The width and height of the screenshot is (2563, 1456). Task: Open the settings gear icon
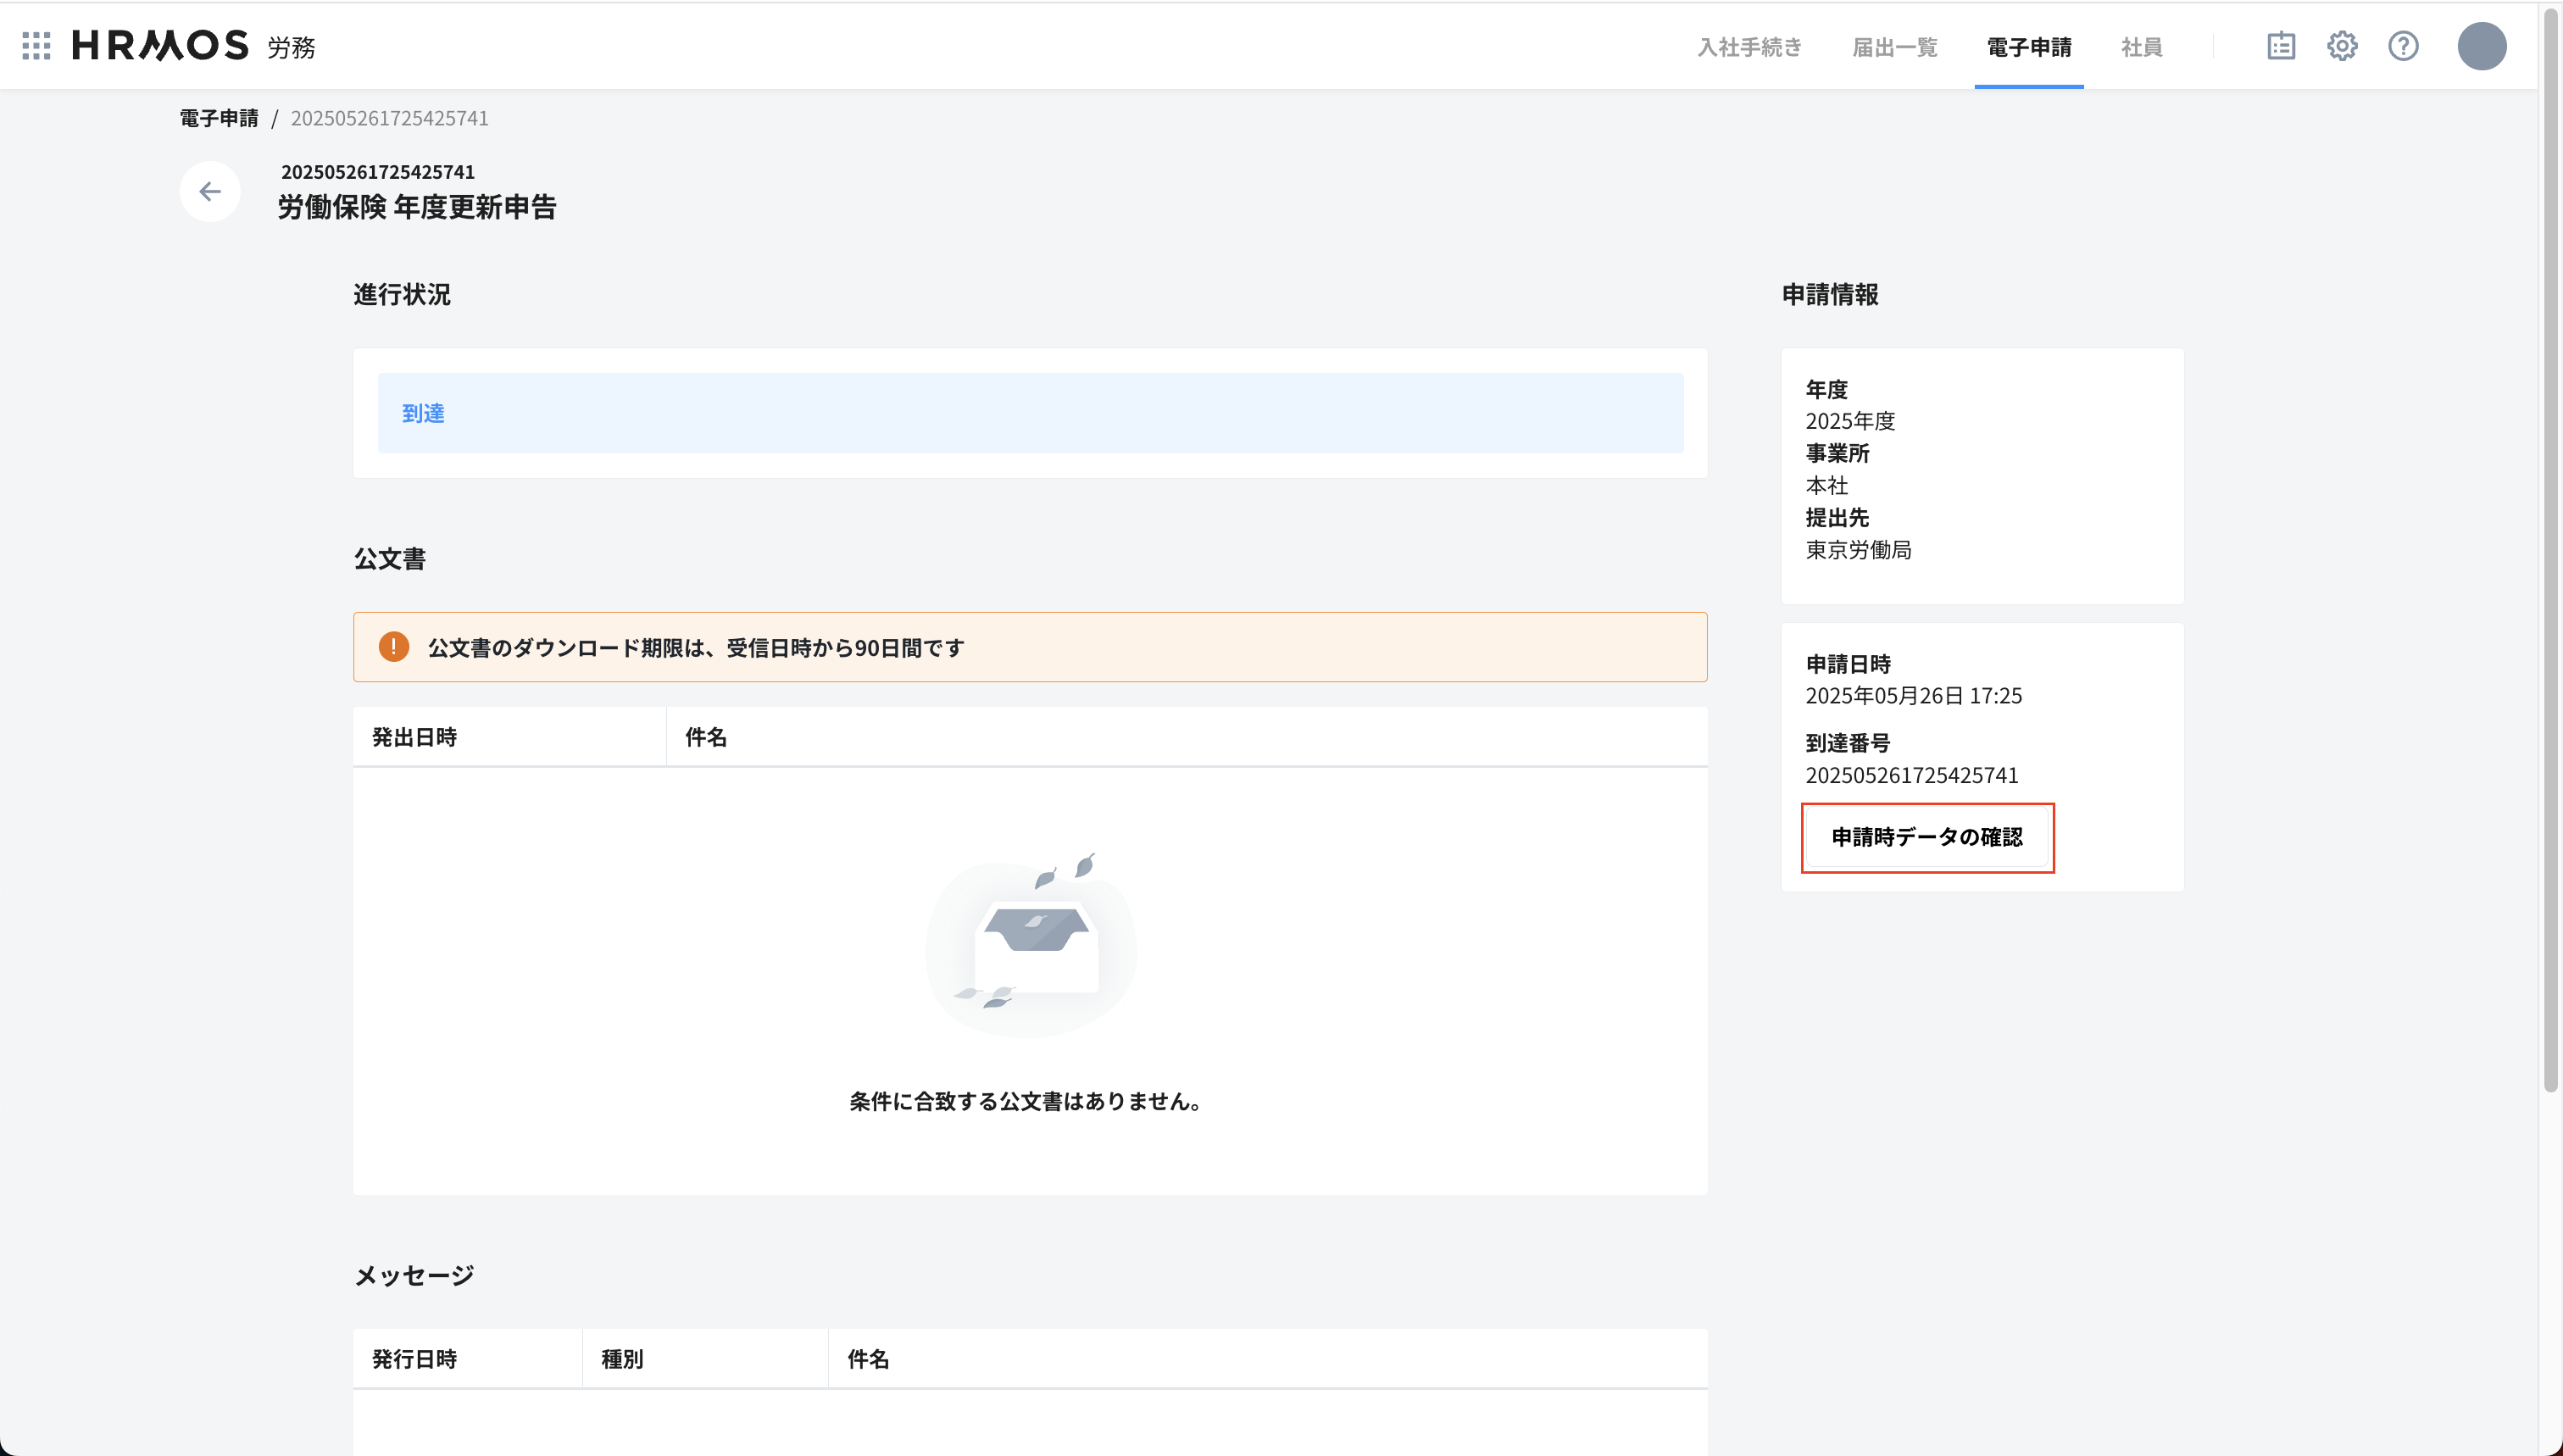(2343, 46)
